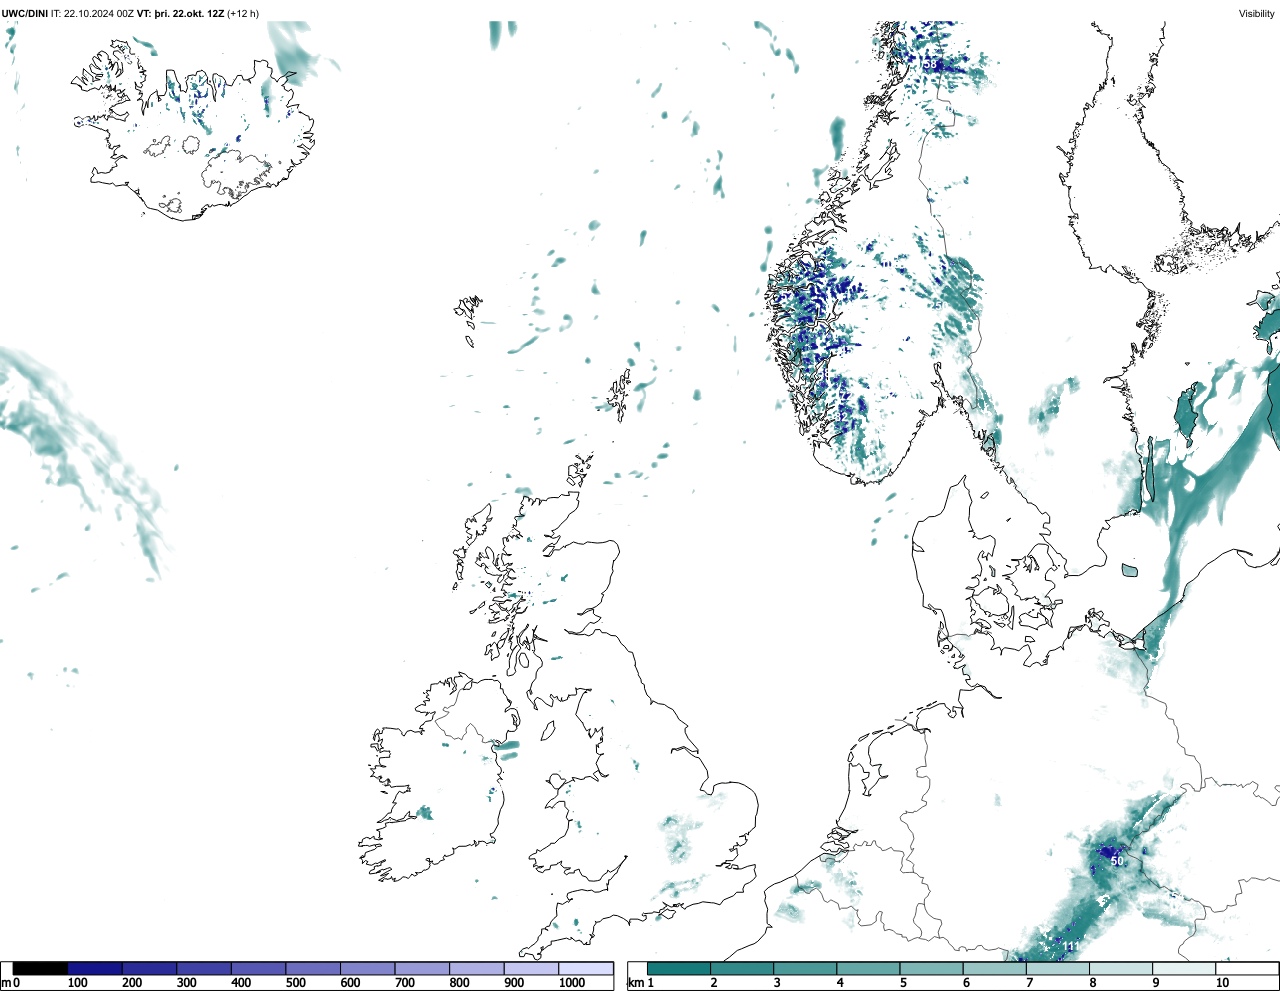Click the 'm' unit label of the legend

[x=5, y=983]
